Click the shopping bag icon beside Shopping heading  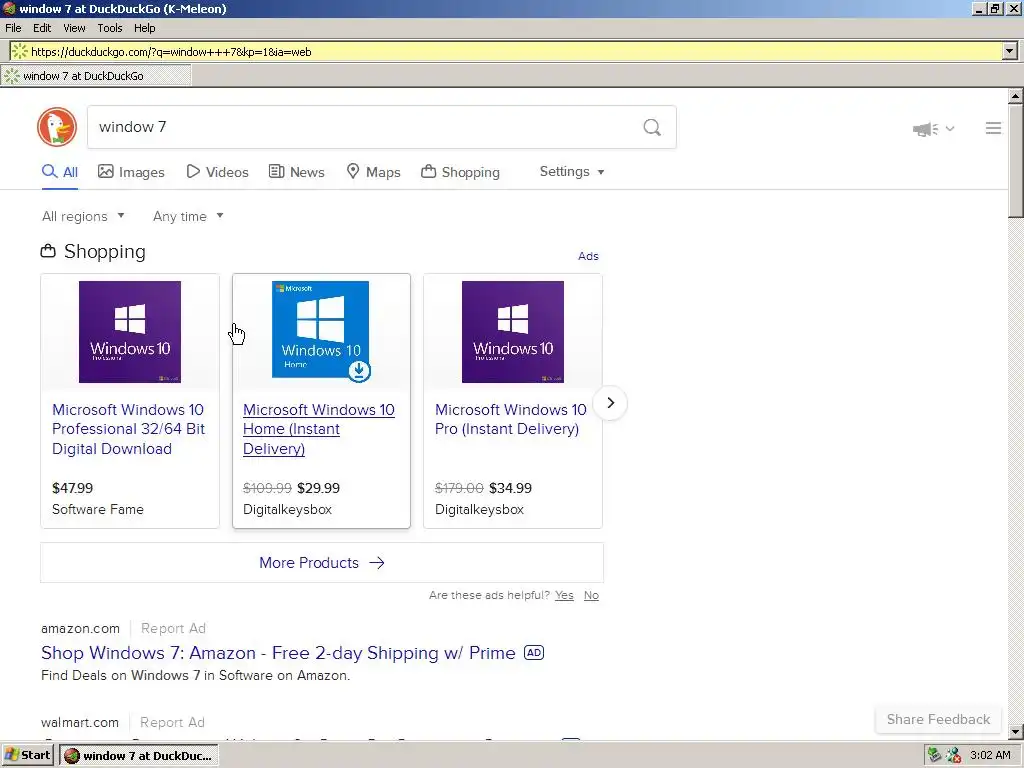tap(48, 251)
